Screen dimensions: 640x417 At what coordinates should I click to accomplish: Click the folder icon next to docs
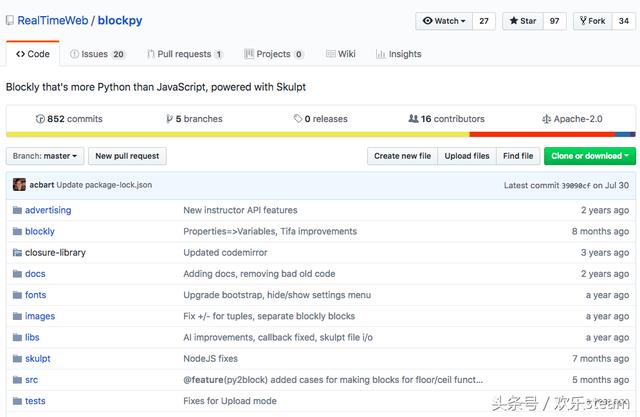pos(17,274)
